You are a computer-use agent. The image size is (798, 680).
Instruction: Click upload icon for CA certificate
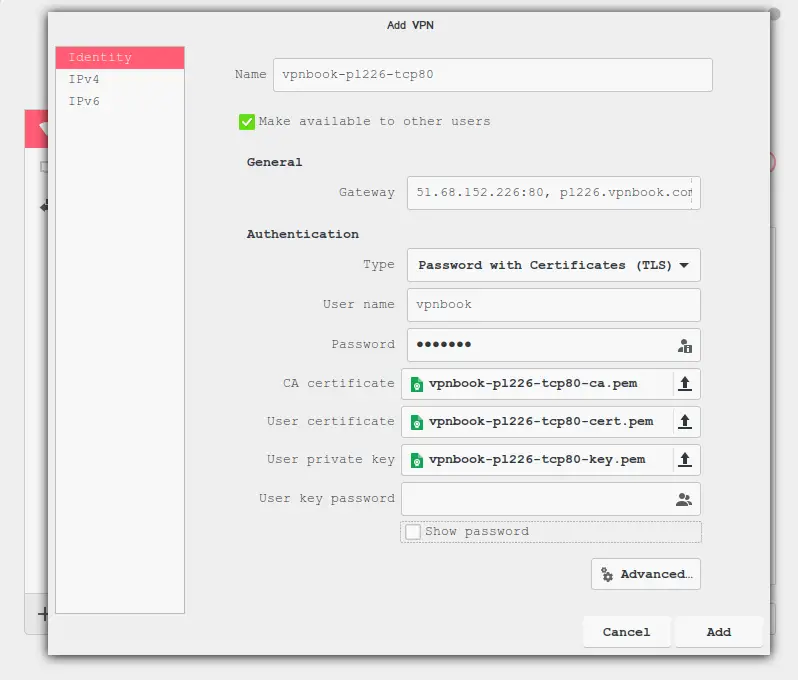point(686,384)
